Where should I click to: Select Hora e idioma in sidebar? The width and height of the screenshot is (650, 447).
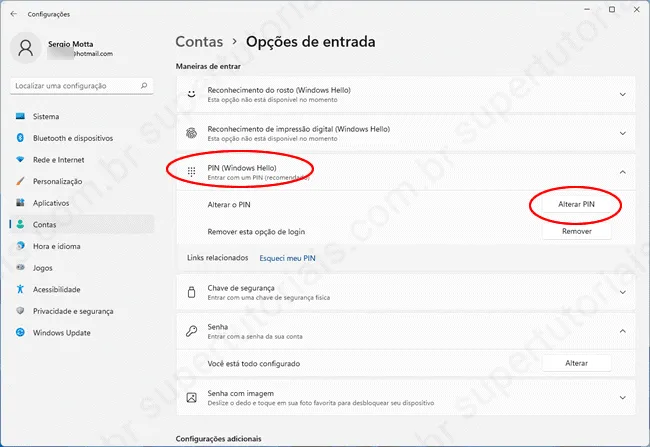[81, 246]
